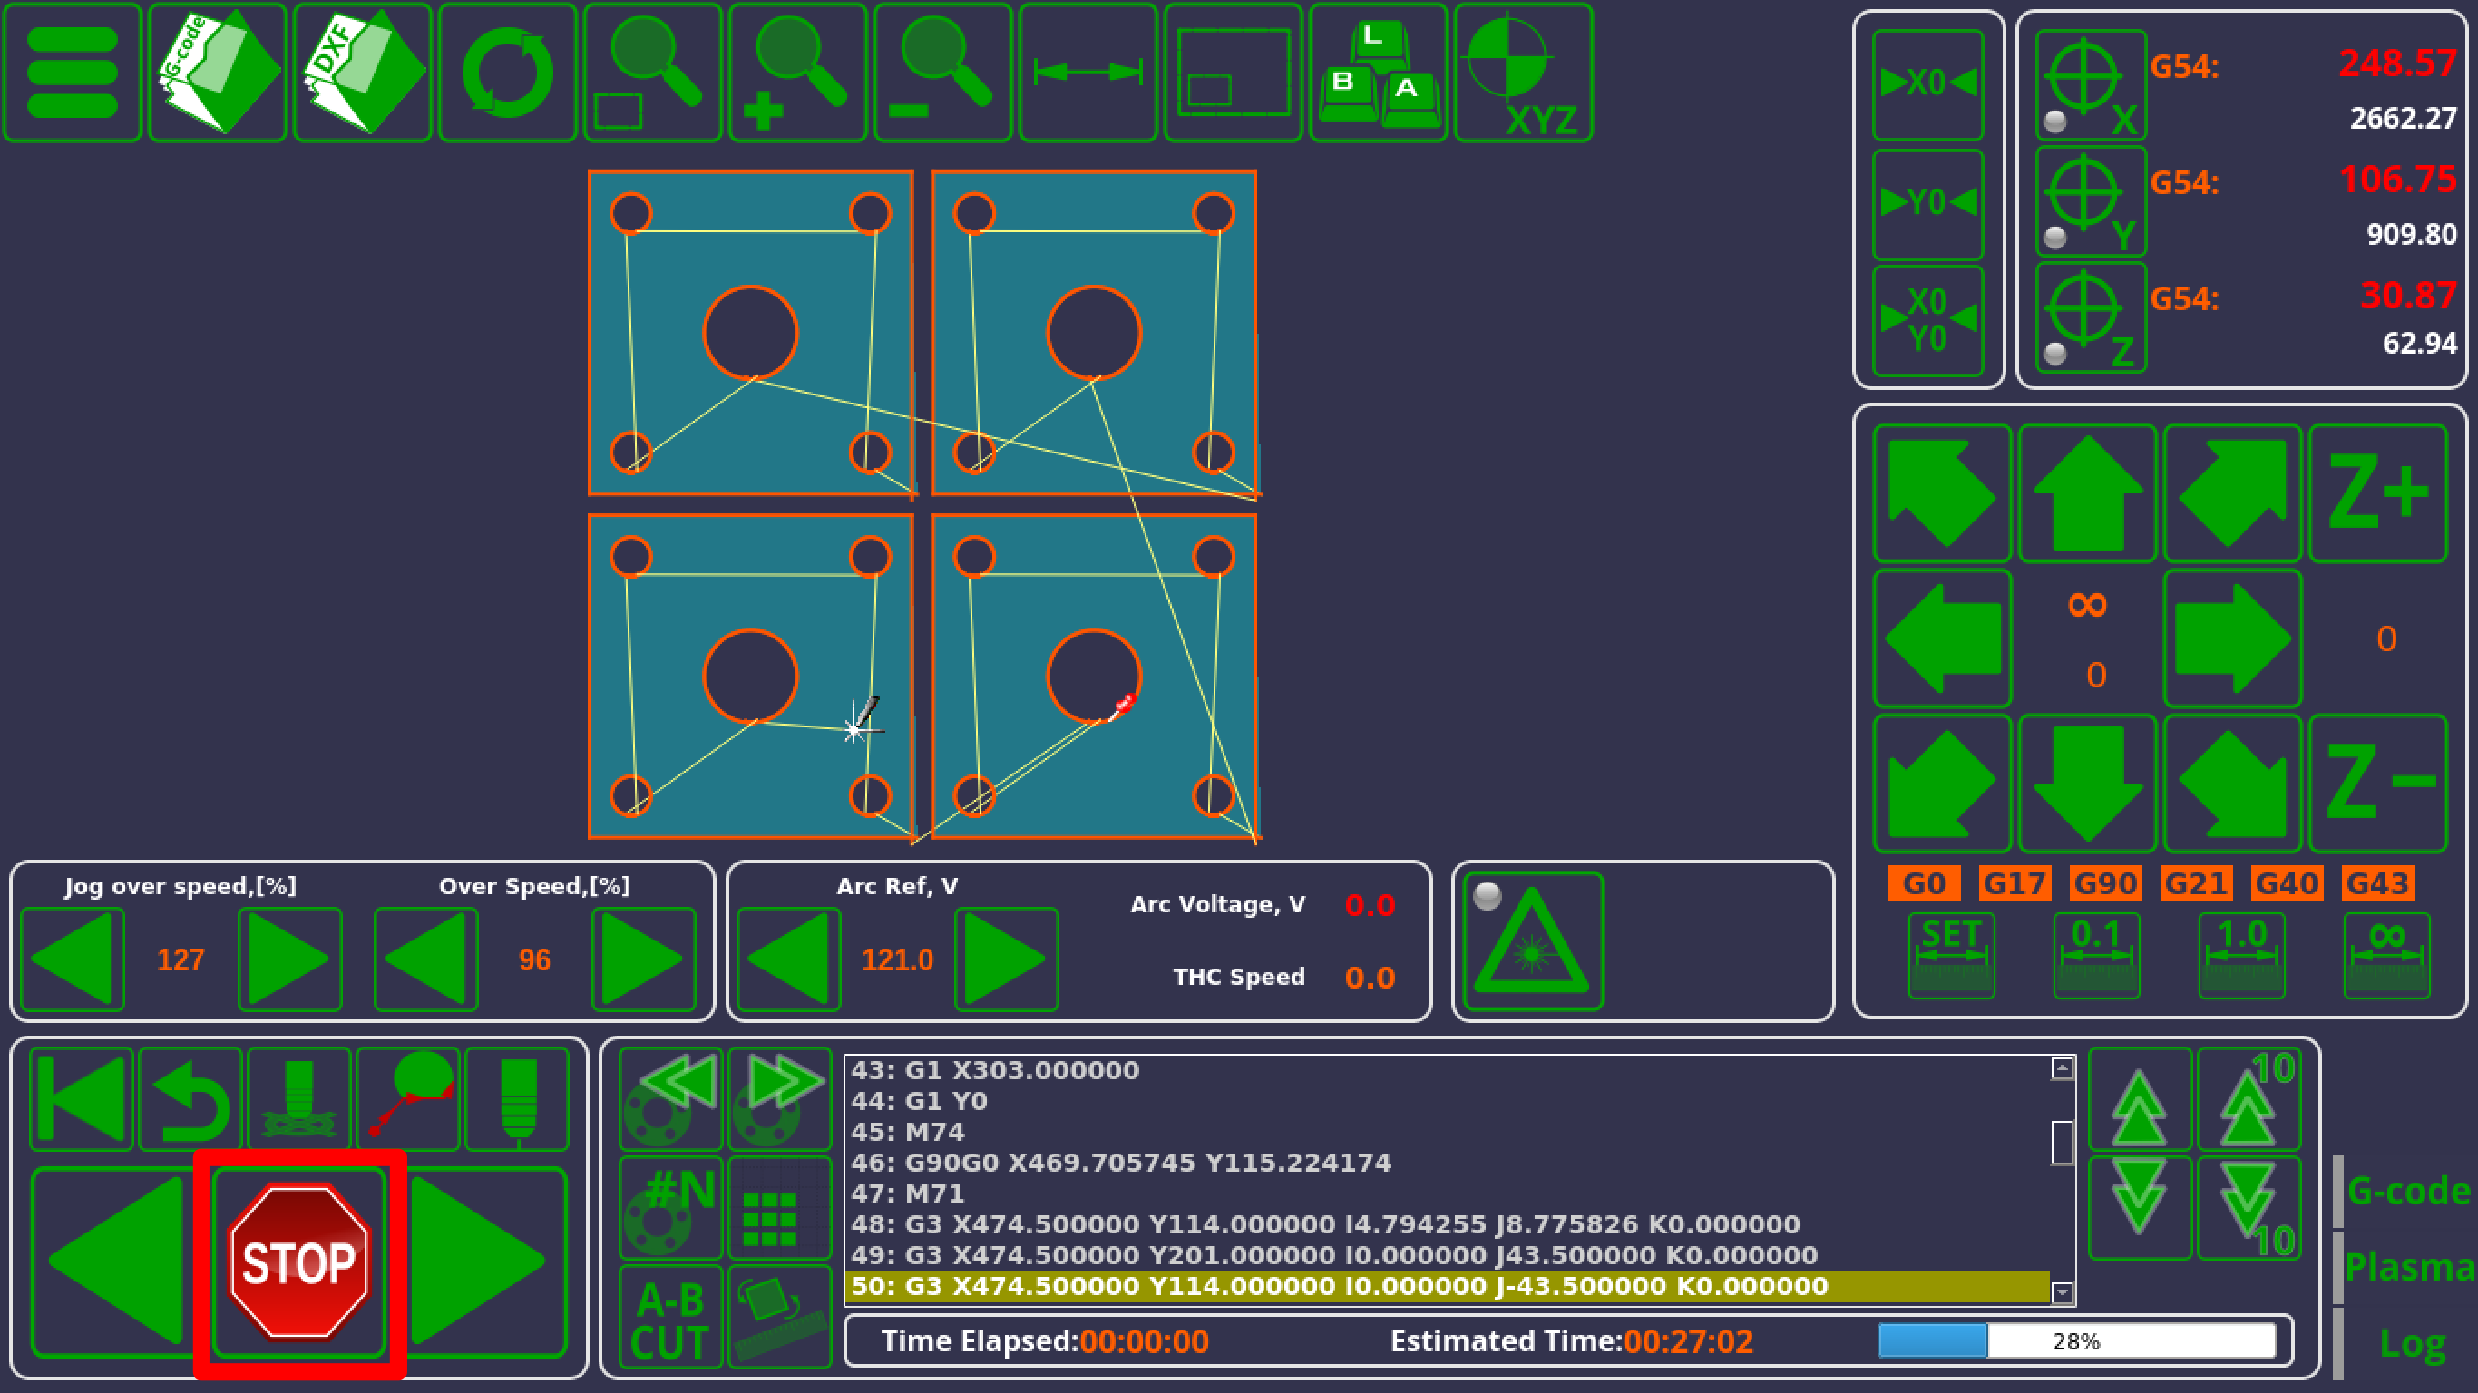2478x1393 pixels.
Task: Jog the Z axis up with Z+
Action: click(x=2377, y=492)
